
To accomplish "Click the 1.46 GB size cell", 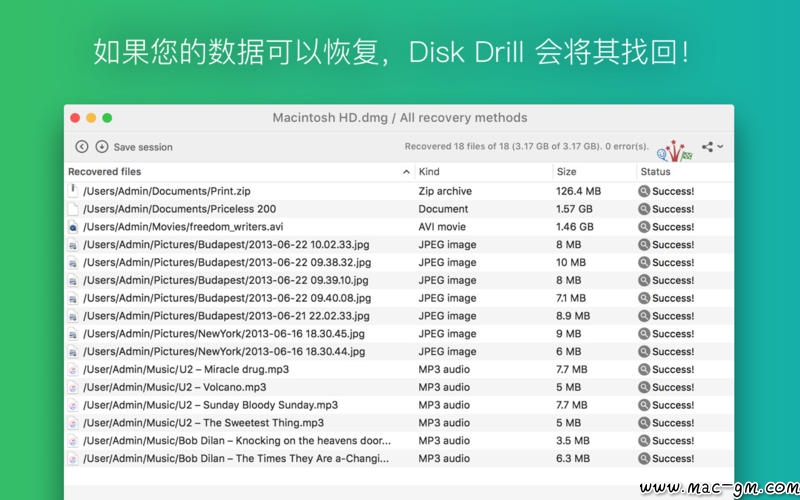I will coord(575,227).
